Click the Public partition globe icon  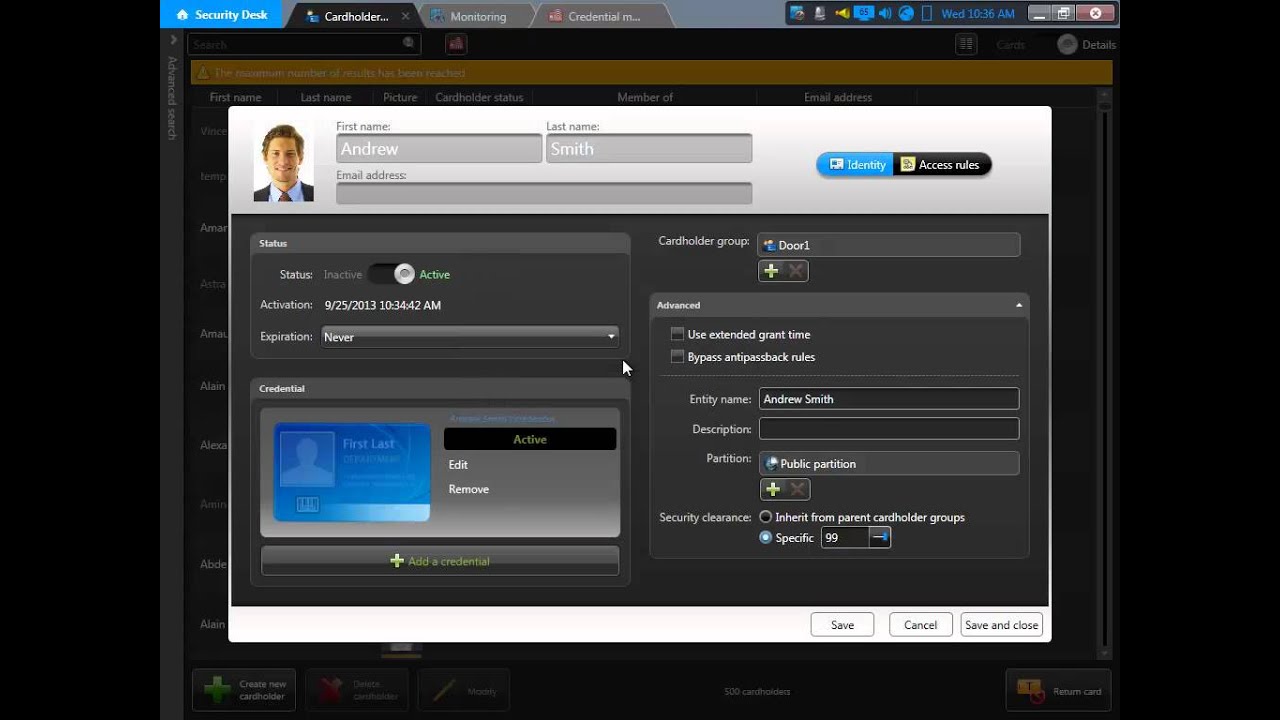tap(771, 463)
